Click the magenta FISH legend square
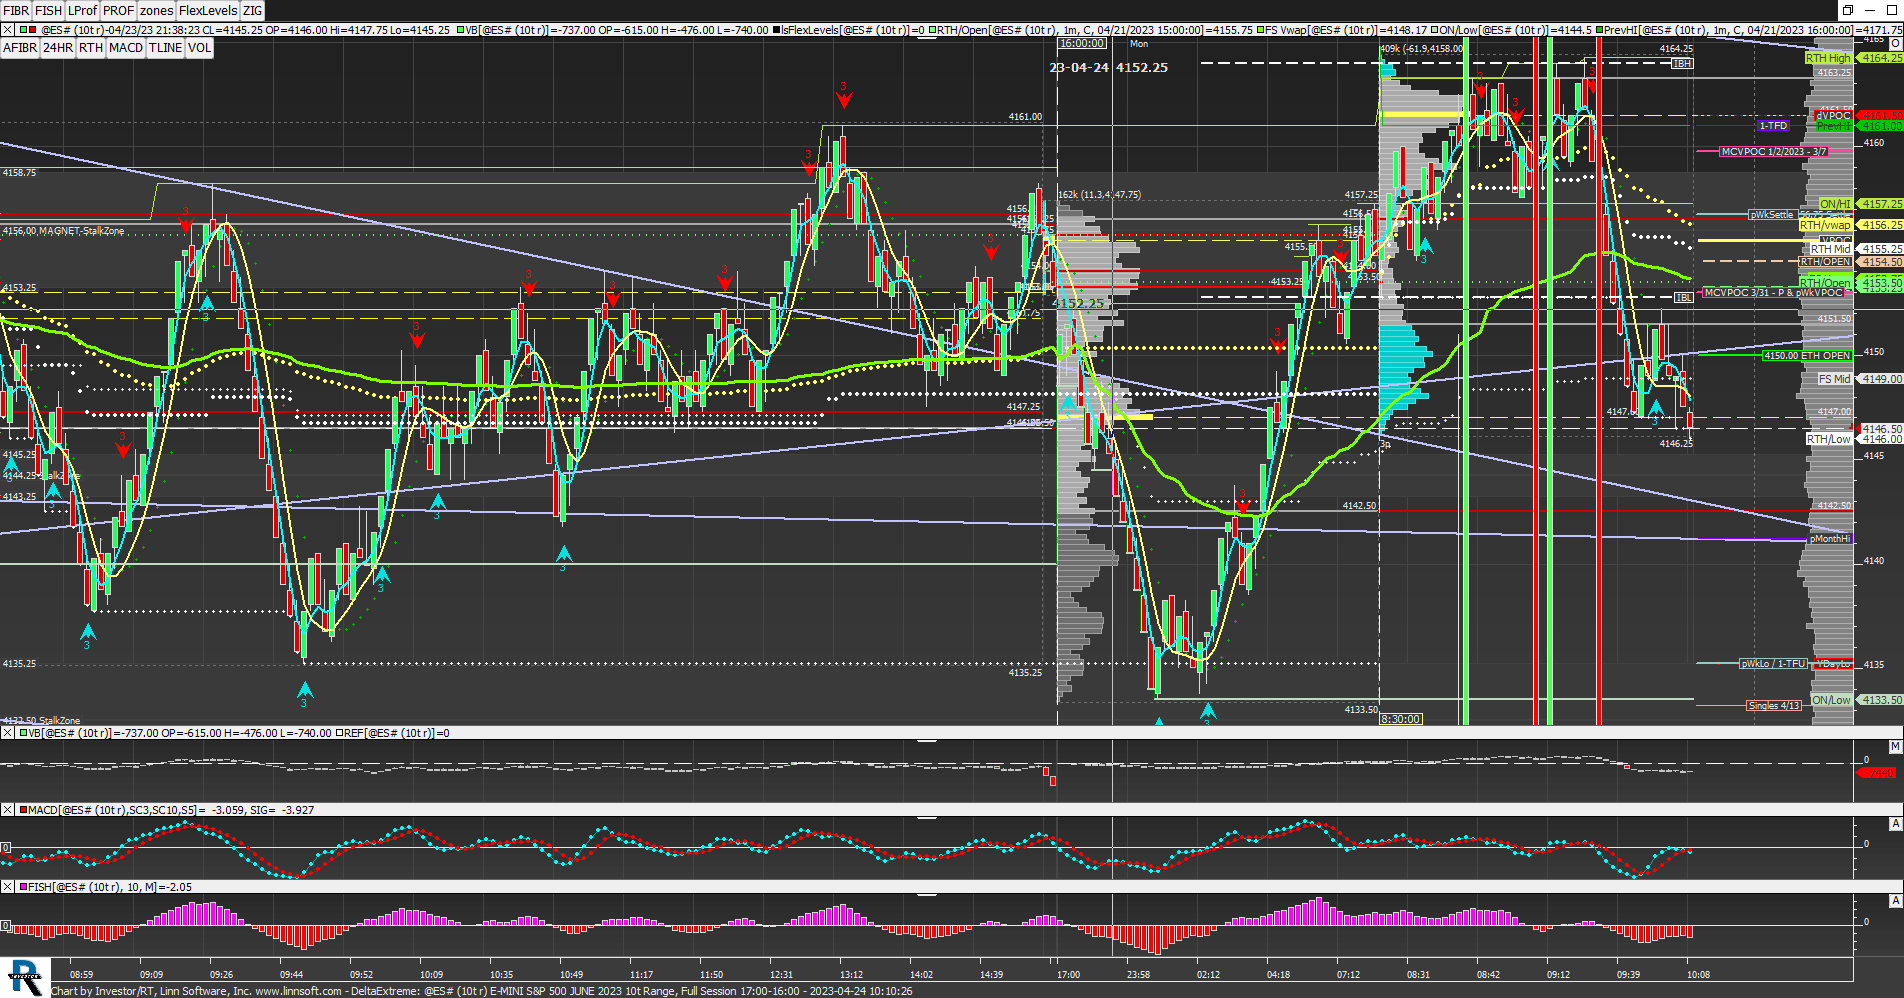The image size is (1904, 998). click(x=23, y=887)
